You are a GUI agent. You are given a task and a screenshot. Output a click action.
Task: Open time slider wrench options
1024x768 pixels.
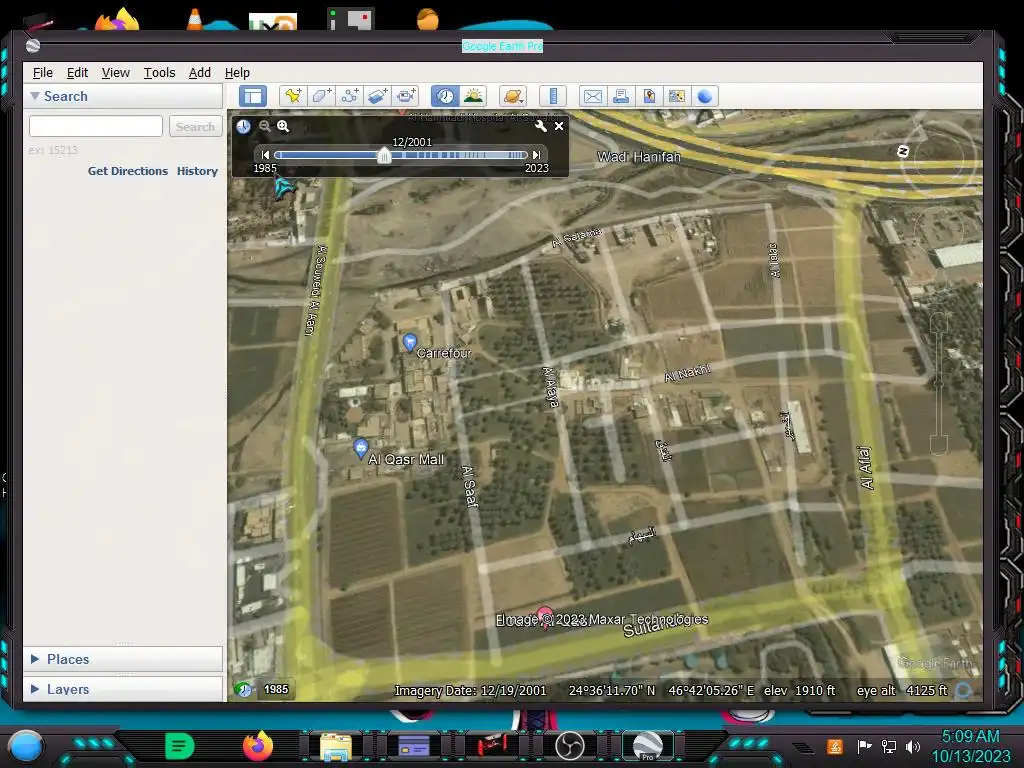pyautogui.click(x=540, y=126)
